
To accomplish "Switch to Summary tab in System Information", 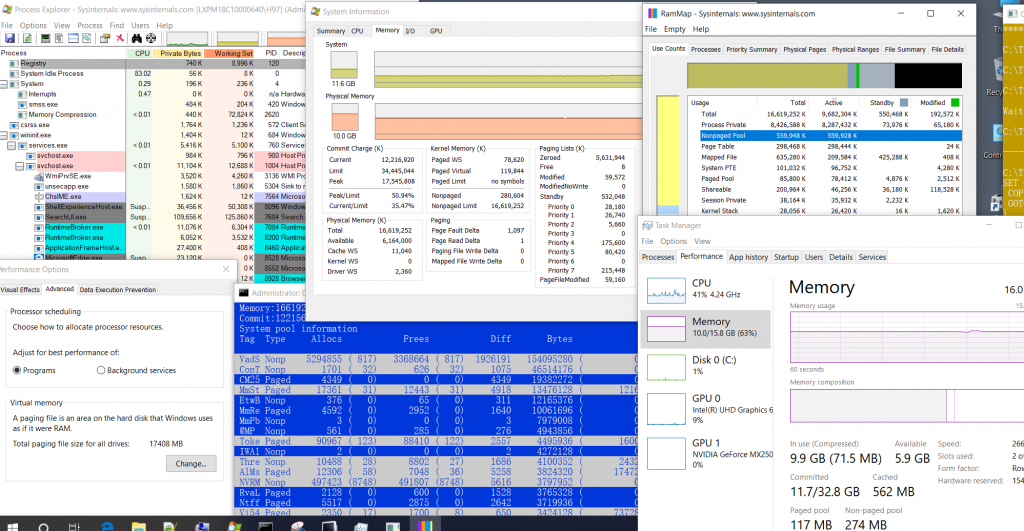I will click(x=330, y=31).
